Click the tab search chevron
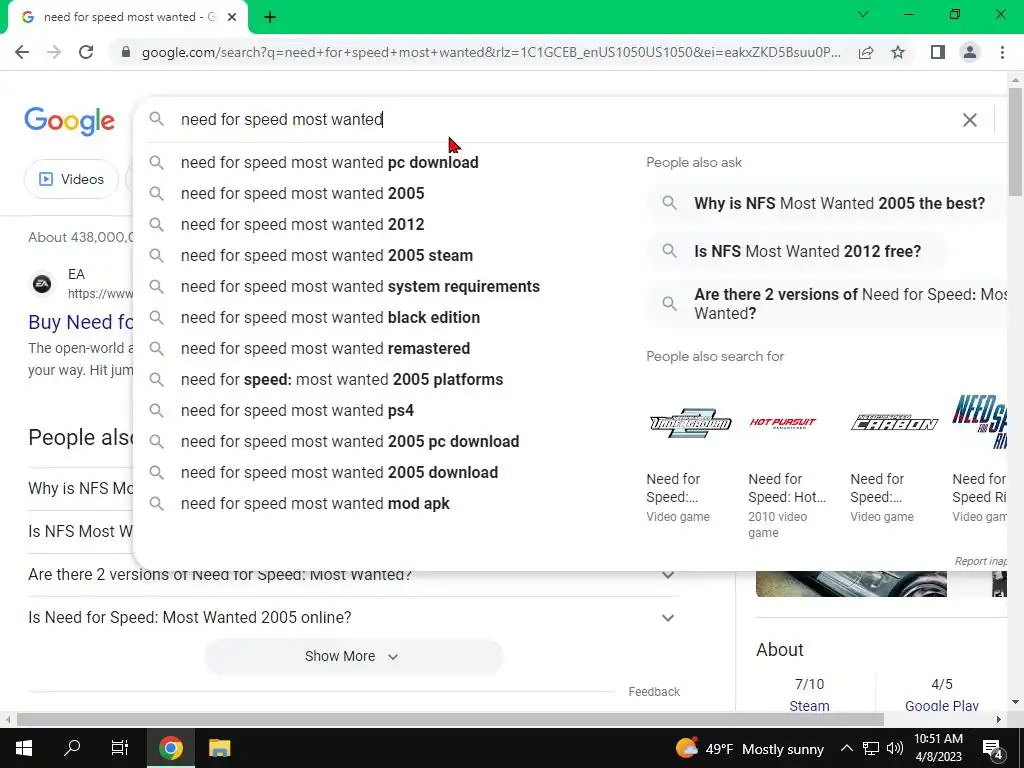The image size is (1024, 768). (863, 14)
